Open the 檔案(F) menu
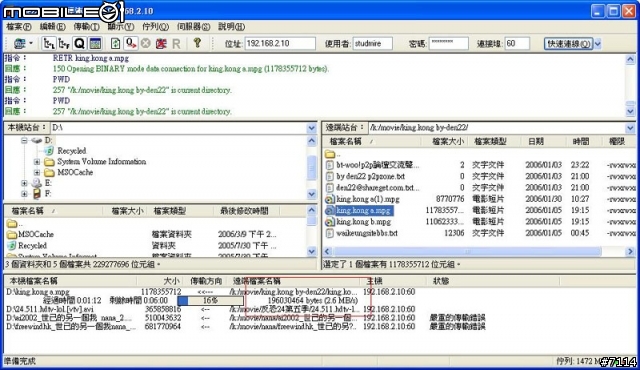This screenshot has width=640, height=370. pyautogui.click(x=19, y=27)
